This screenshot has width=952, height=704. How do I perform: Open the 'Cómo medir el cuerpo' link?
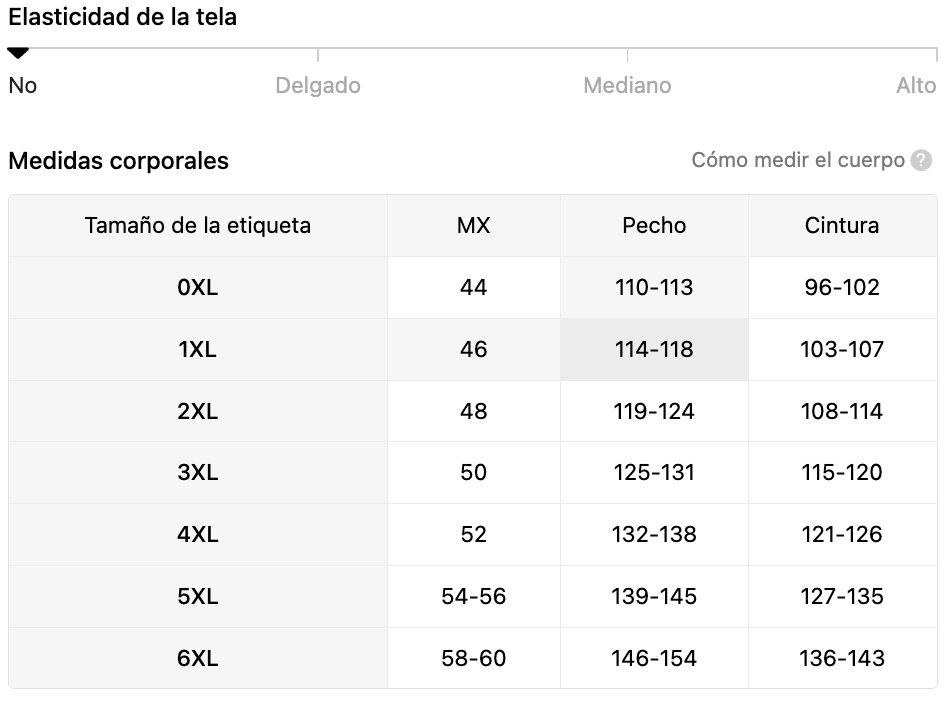(x=798, y=160)
